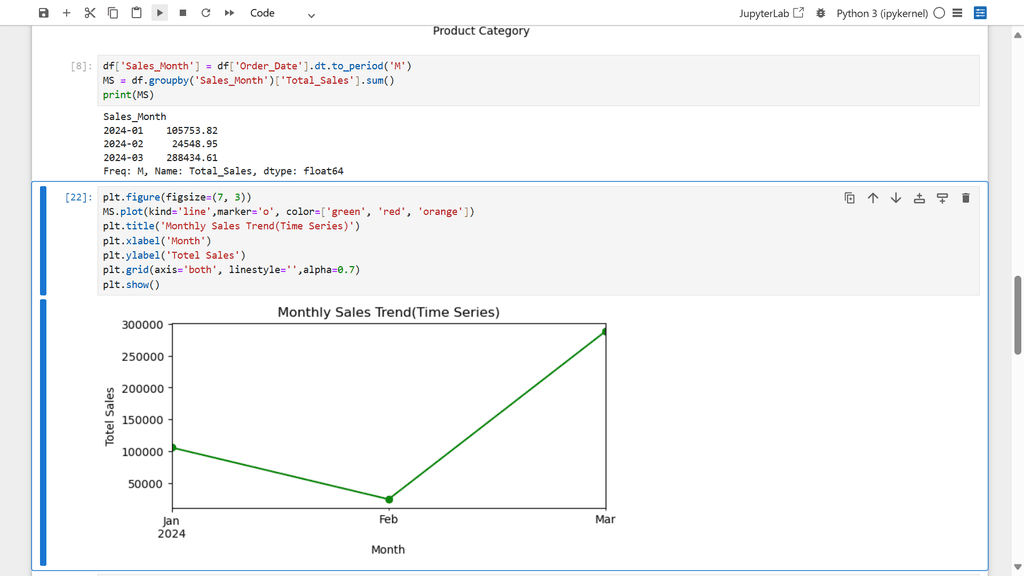This screenshot has width=1024, height=576.
Task: Switch kernel via Python 3 (ipykernel)
Action: (x=881, y=13)
